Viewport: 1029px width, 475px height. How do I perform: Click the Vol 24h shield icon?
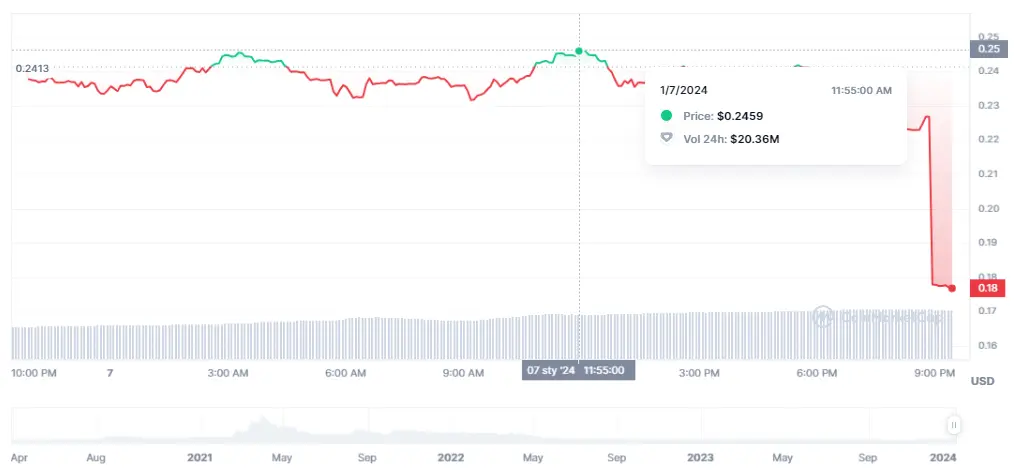[x=667, y=138]
